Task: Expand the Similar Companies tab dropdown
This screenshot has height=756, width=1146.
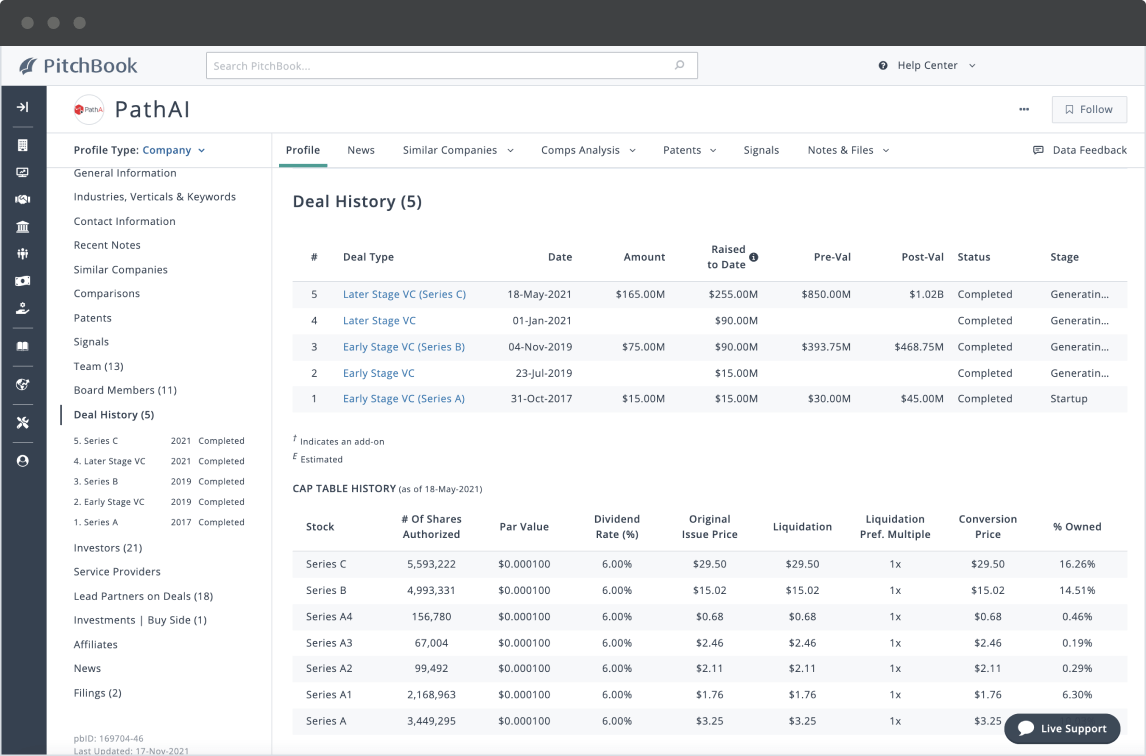Action: (510, 150)
